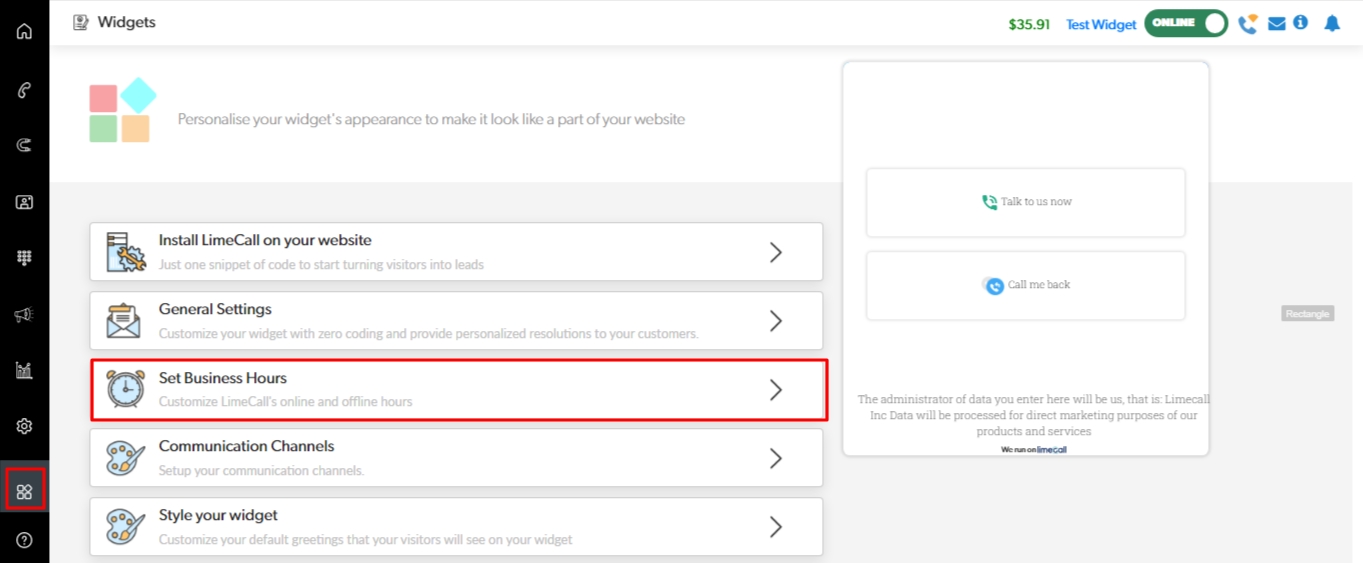Toggle the ONLINE status switch
Screen dimensions: 1363x563
[x=1186, y=24]
